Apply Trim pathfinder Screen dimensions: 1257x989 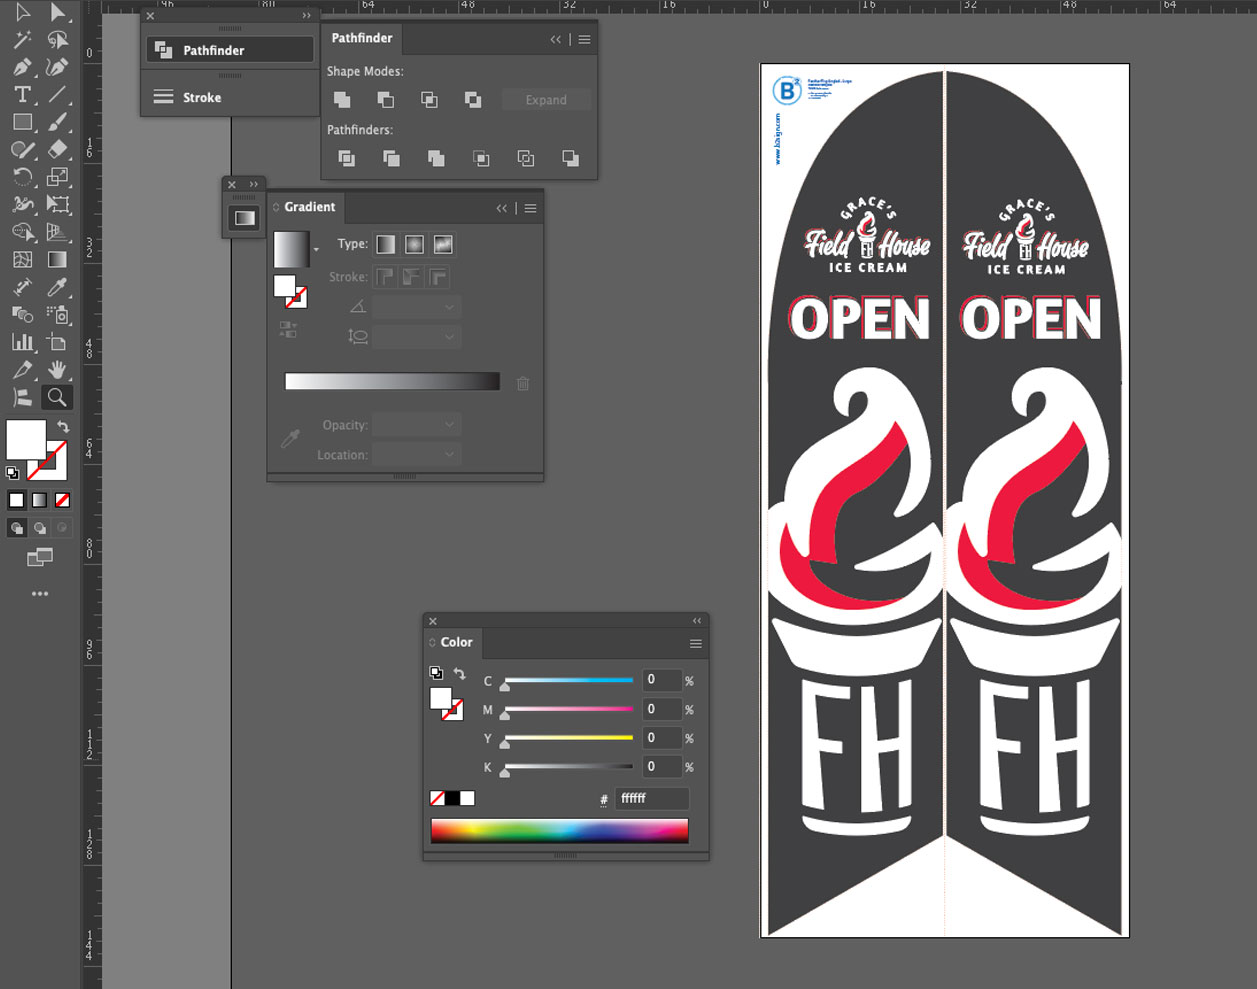(x=391, y=158)
